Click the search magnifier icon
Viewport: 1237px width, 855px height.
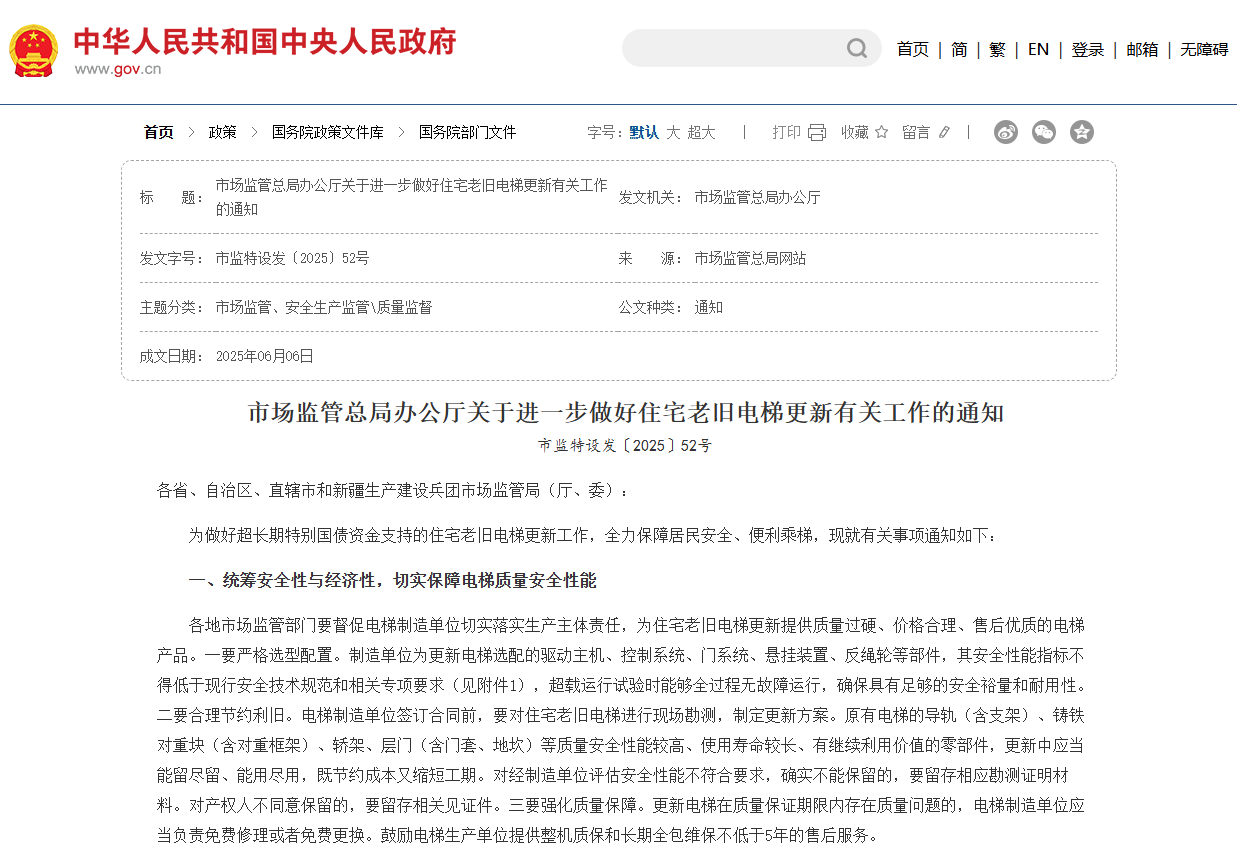click(857, 49)
